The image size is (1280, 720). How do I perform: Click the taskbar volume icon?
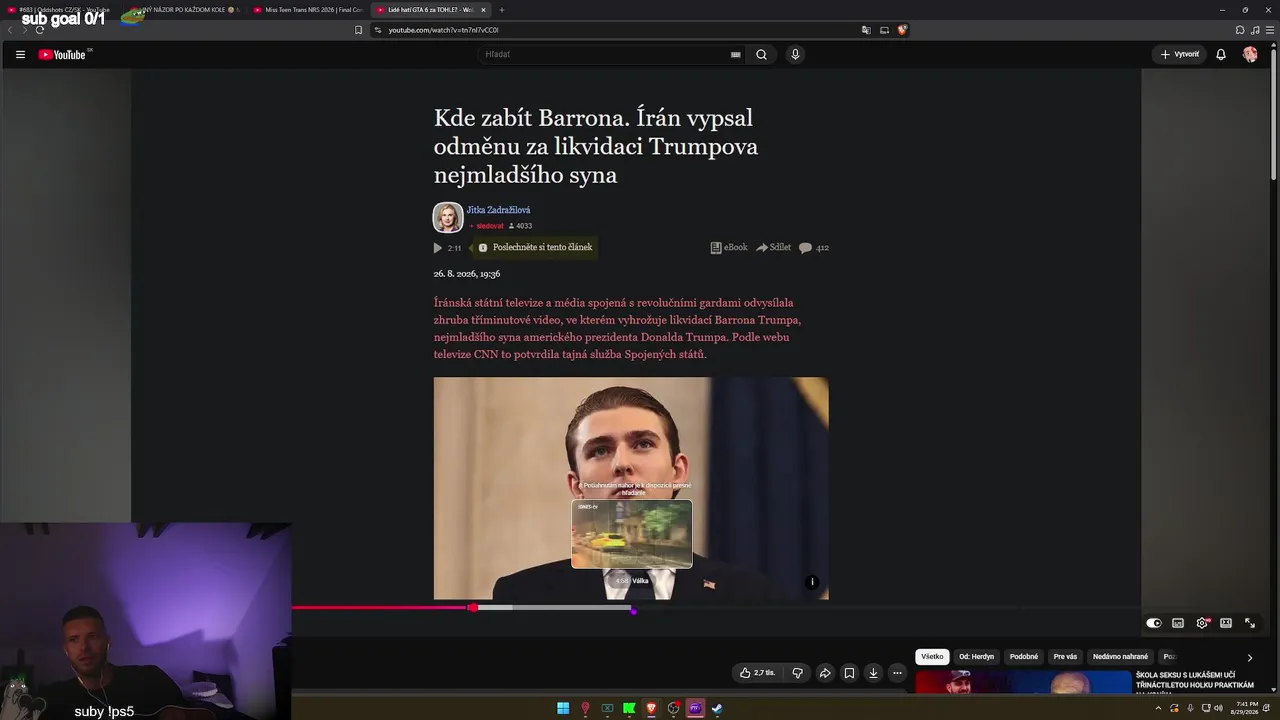[1218, 708]
